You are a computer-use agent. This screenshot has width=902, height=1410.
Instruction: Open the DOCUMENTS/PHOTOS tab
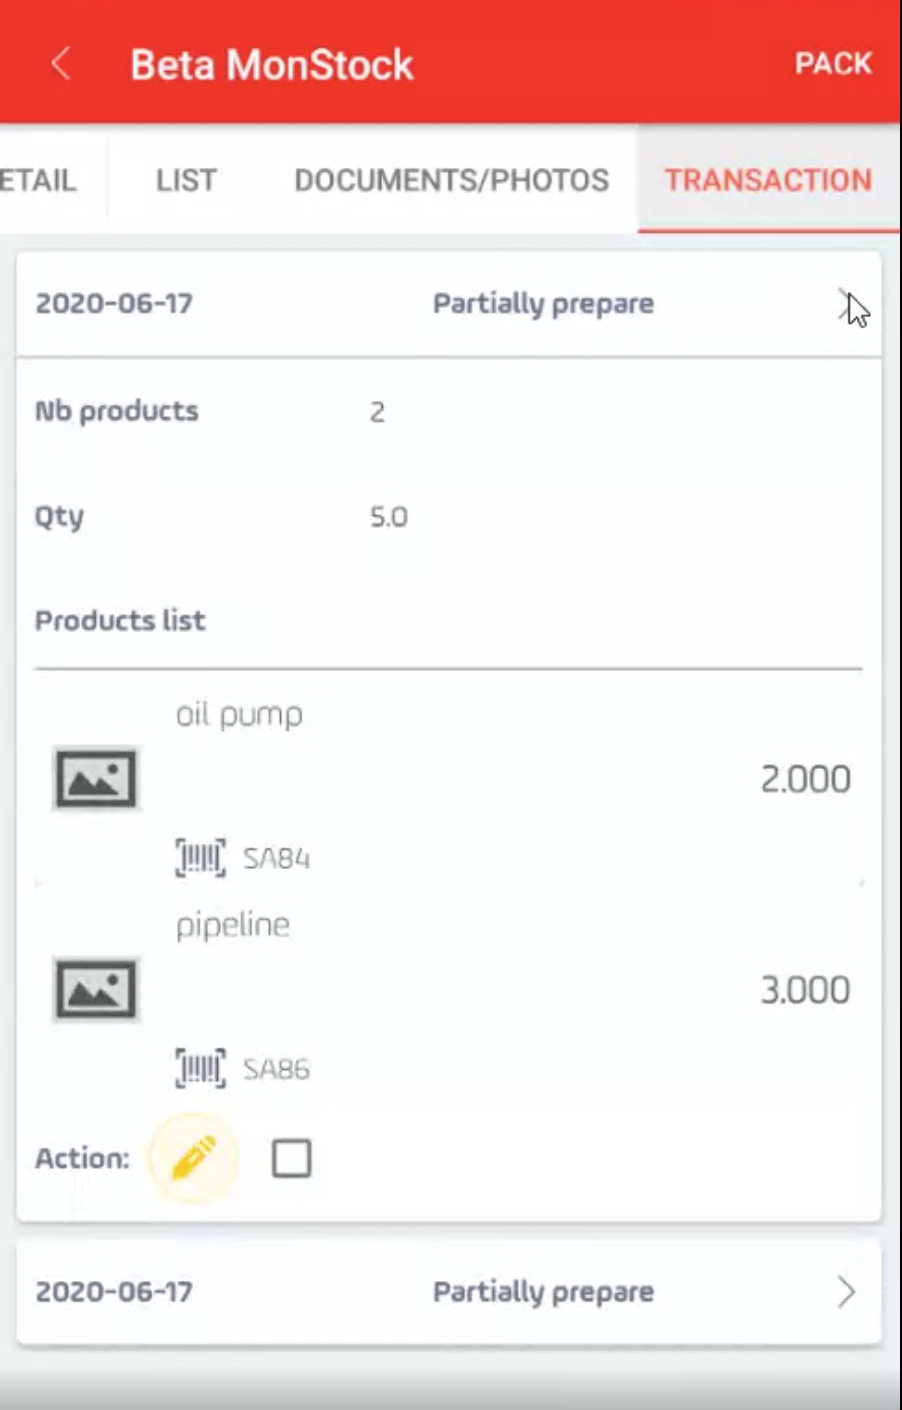pyautogui.click(x=451, y=180)
